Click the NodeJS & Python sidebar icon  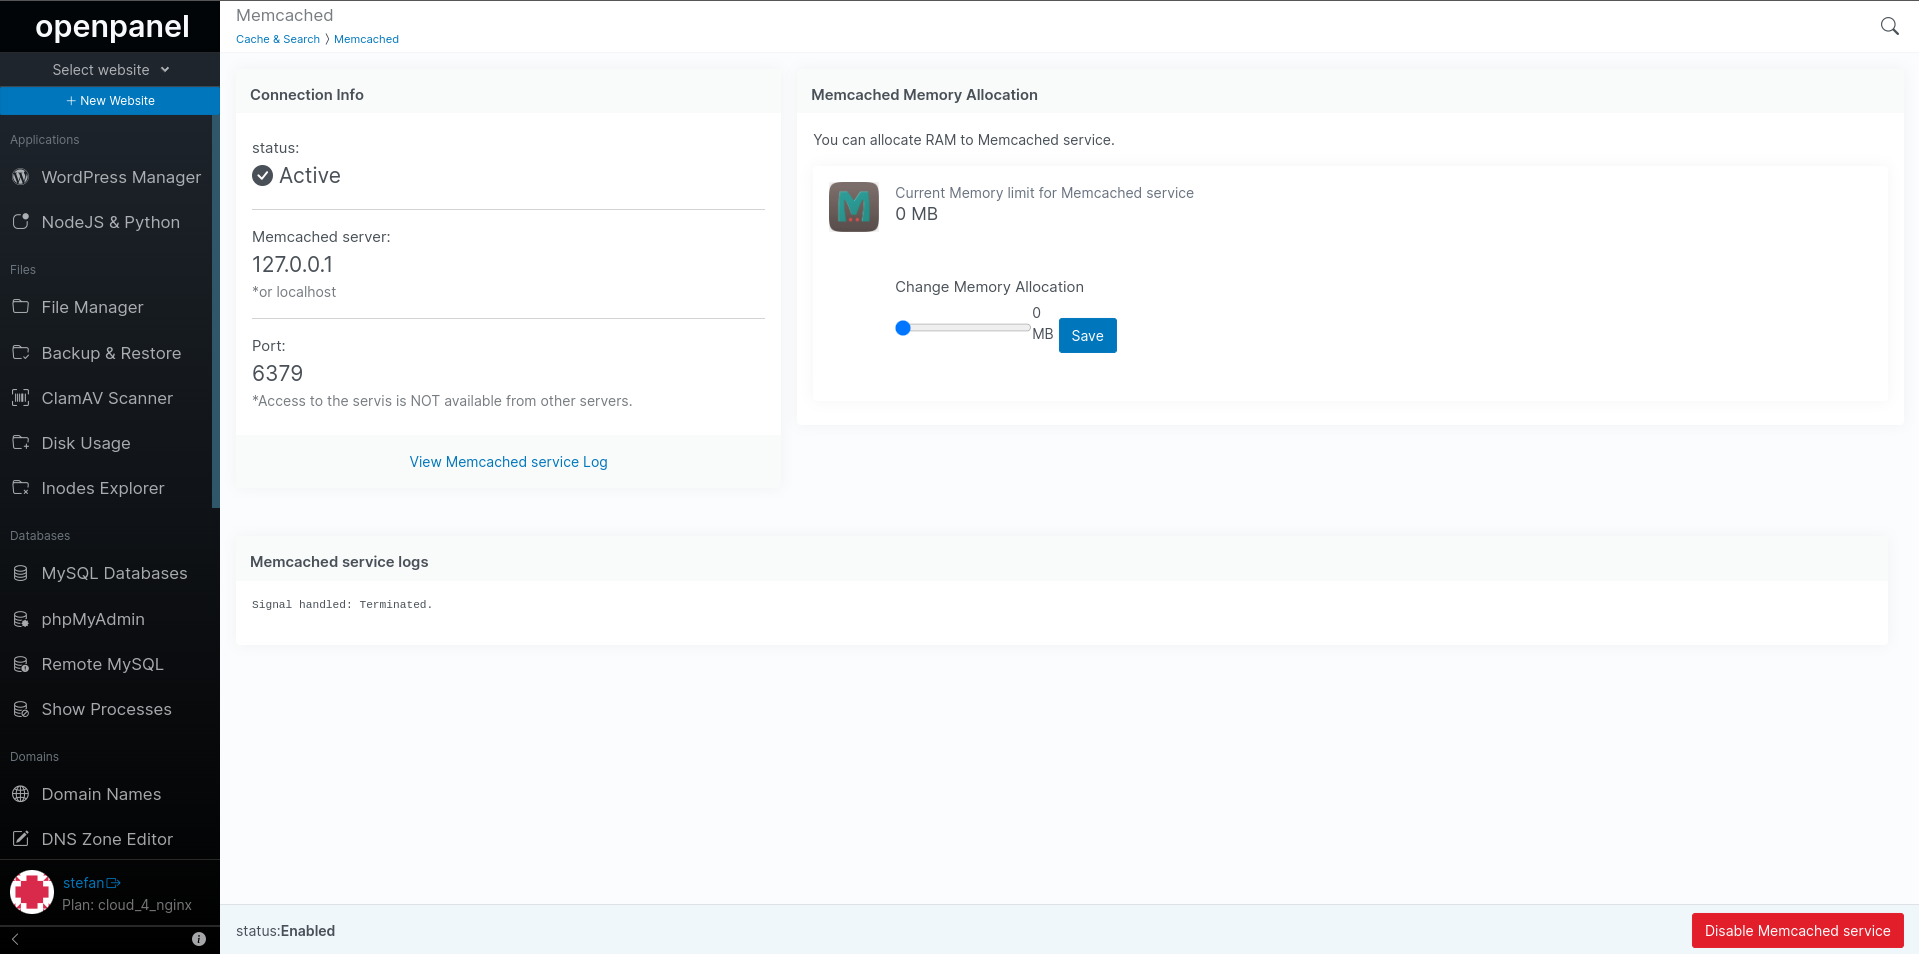(x=20, y=222)
